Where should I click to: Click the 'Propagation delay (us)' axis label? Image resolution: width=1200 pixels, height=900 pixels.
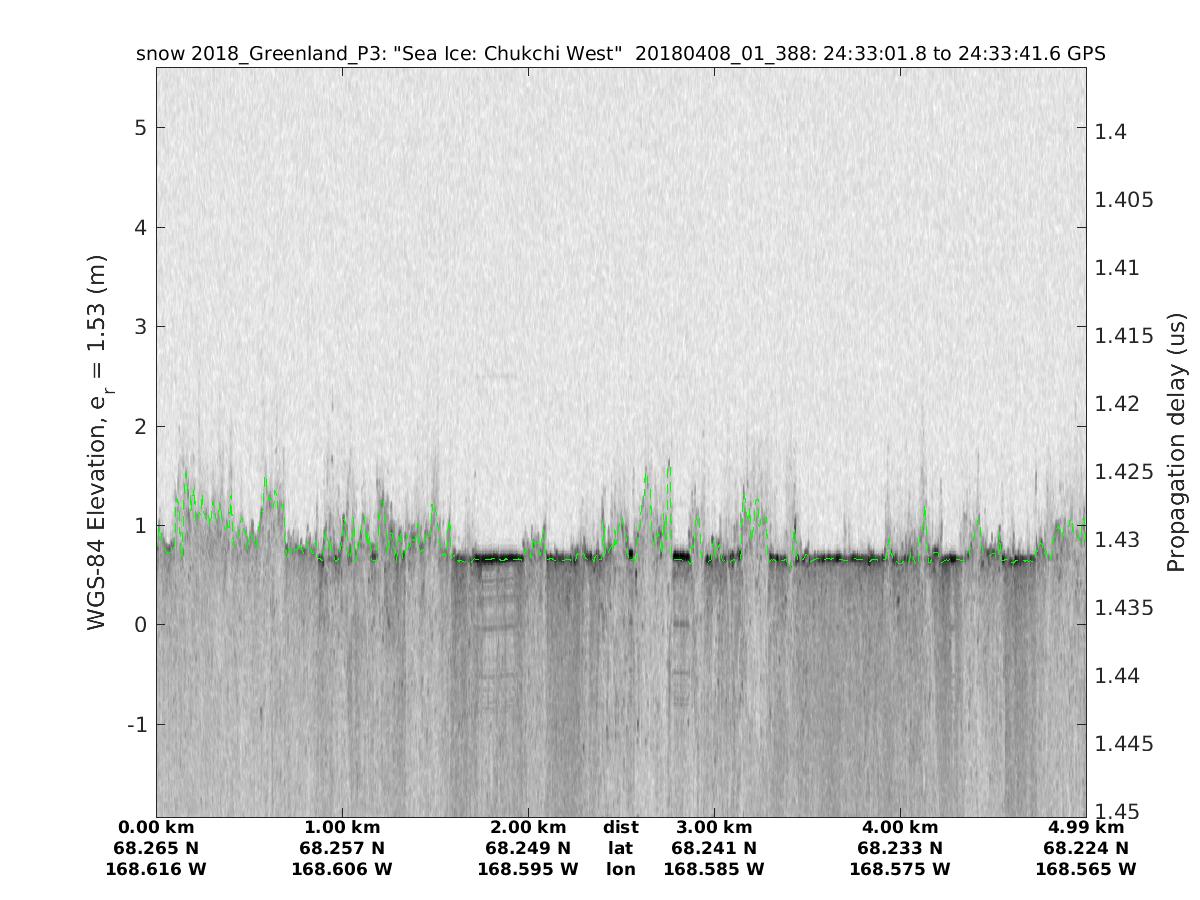pos(1175,442)
